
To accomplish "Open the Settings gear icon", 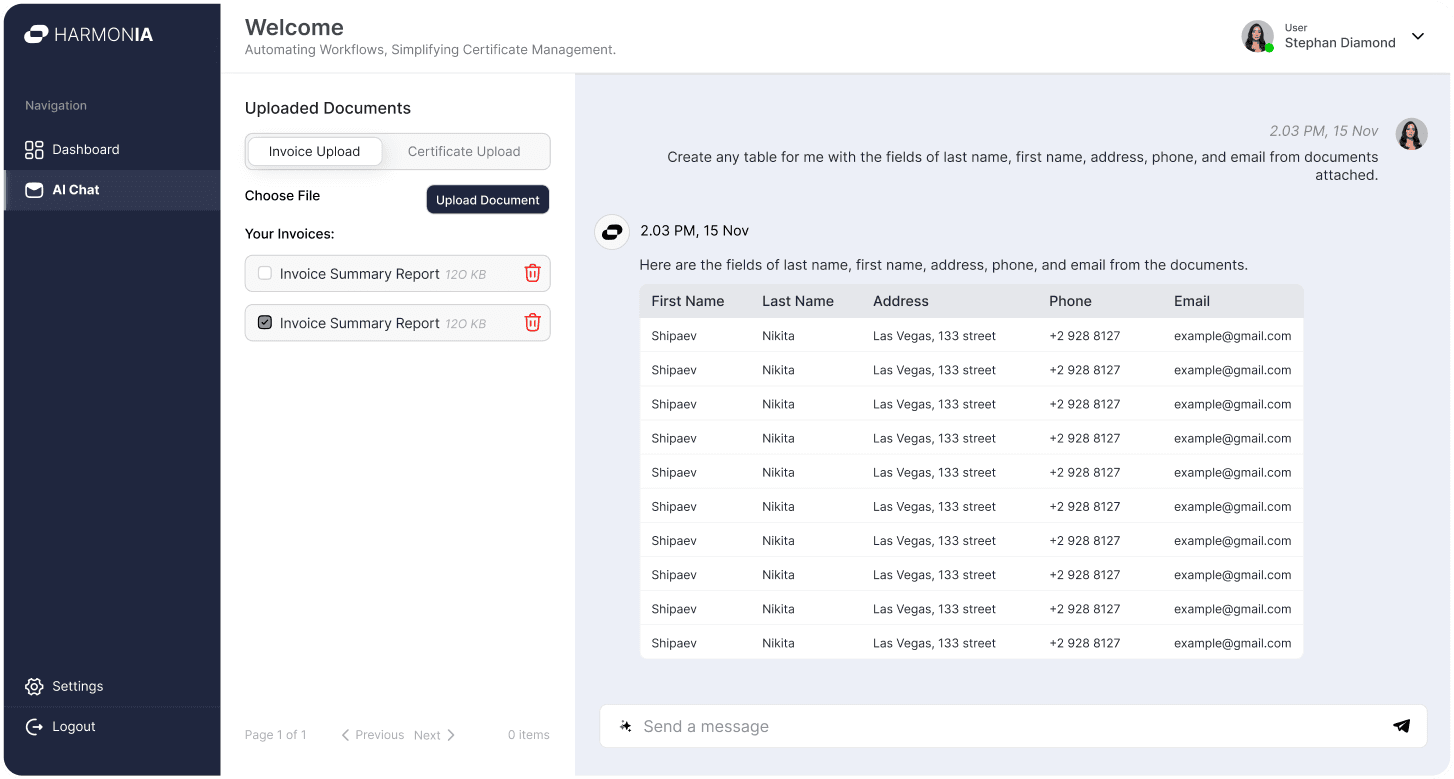I will [x=35, y=687].
